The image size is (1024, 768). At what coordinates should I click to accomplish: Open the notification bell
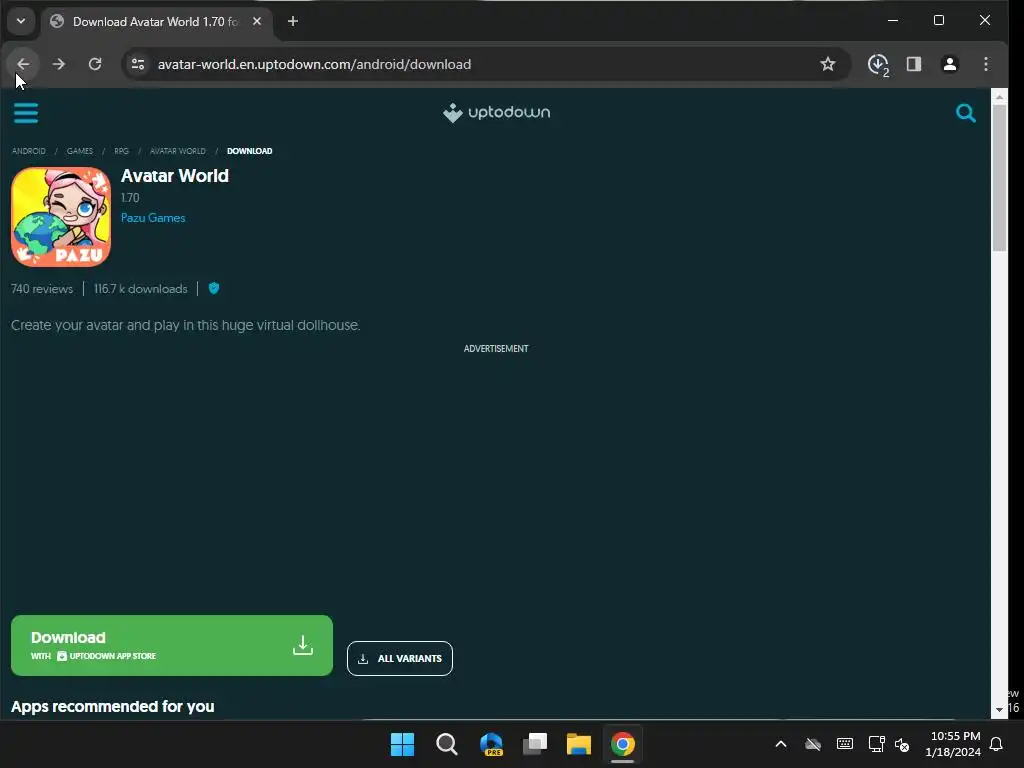coord(997,744)
